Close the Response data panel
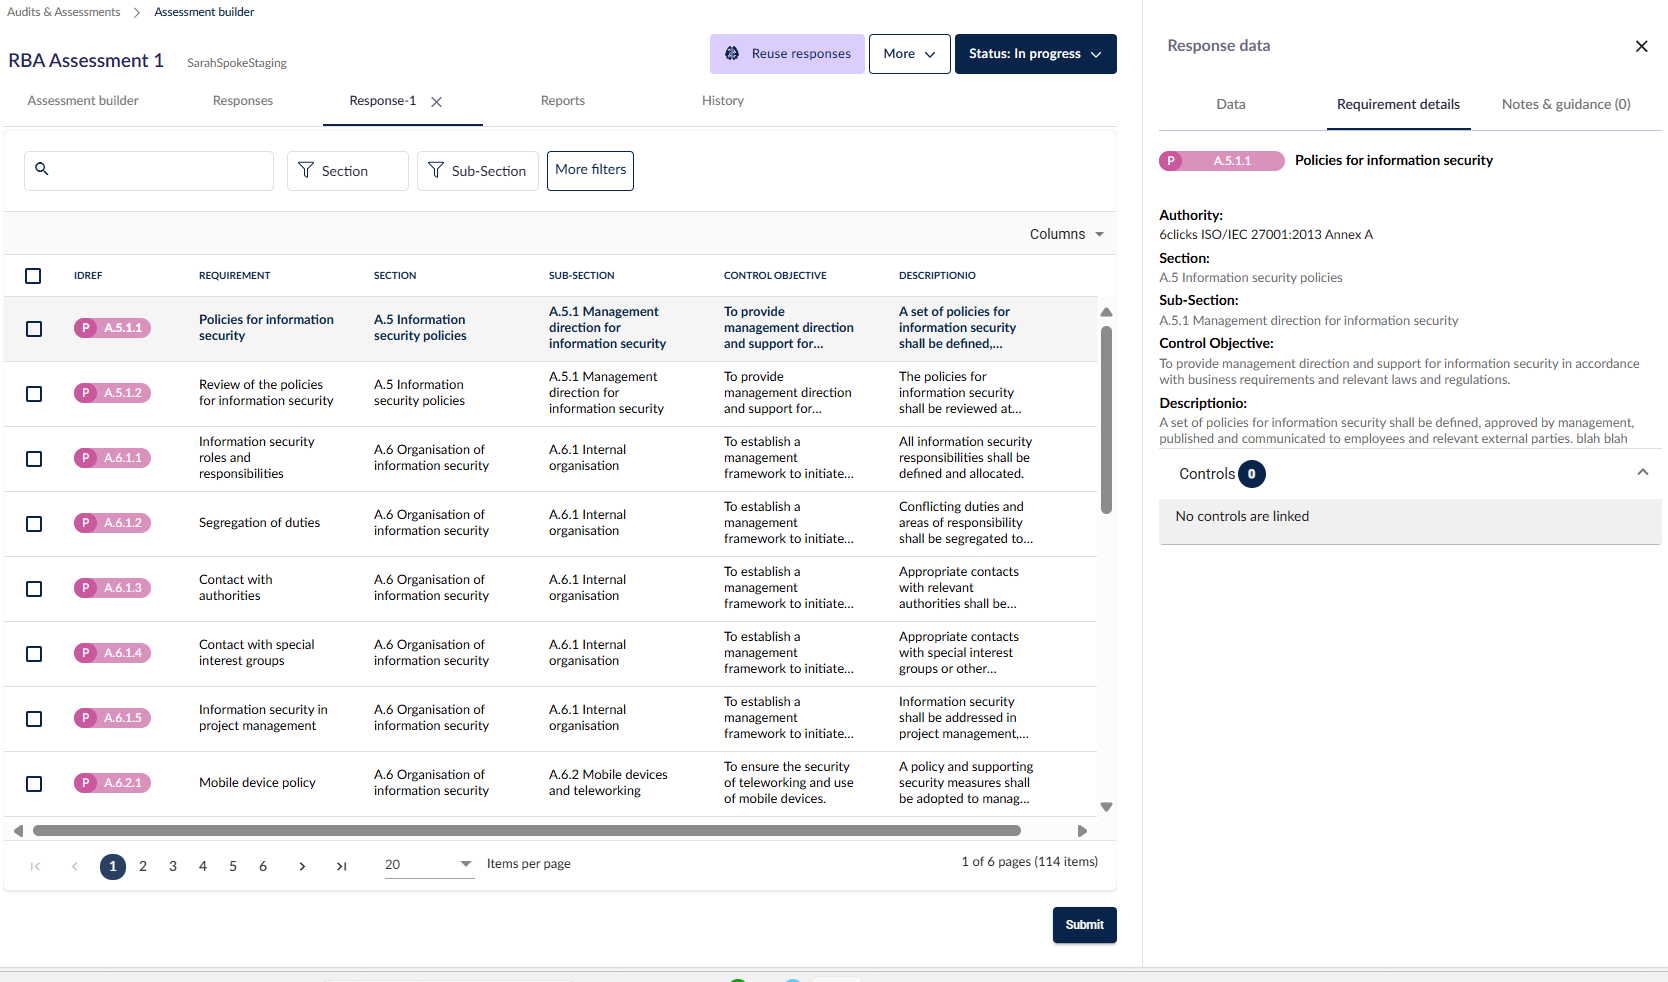This screenshot has width=1668, height=982. [x=1641, y=46]
